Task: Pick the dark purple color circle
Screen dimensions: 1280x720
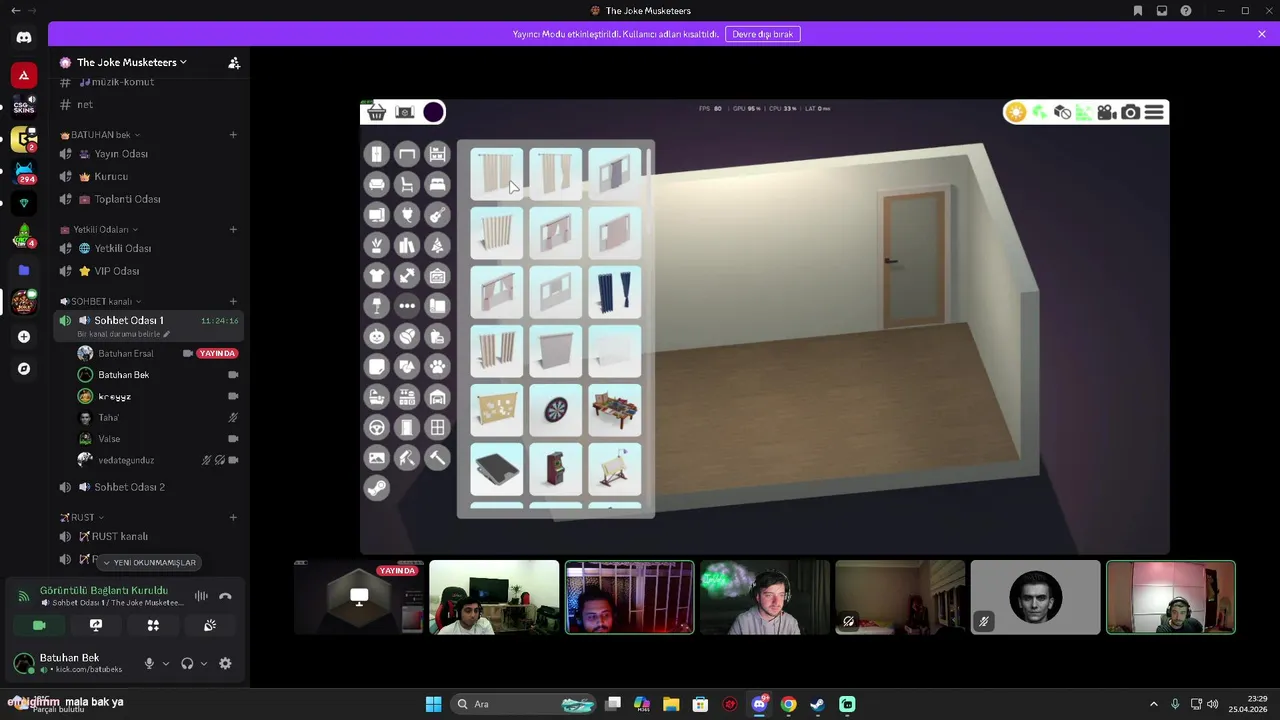Action: tap(433, 112)
